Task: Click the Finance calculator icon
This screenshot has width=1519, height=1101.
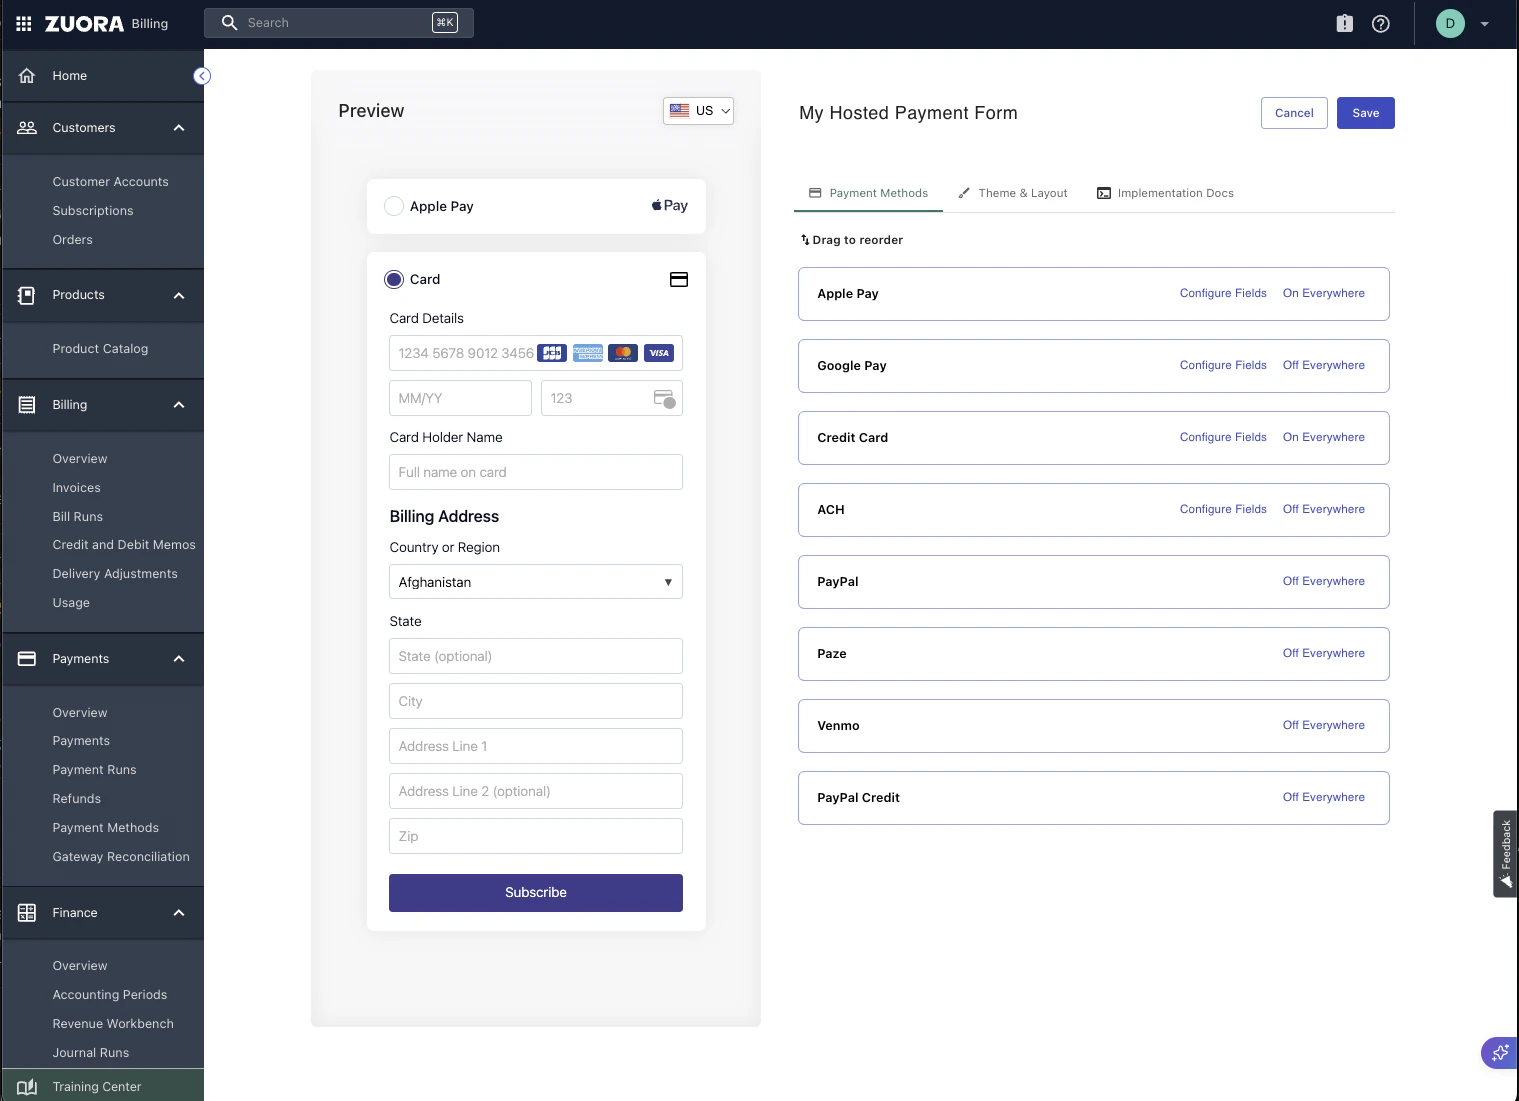Action: click(27, 913)
